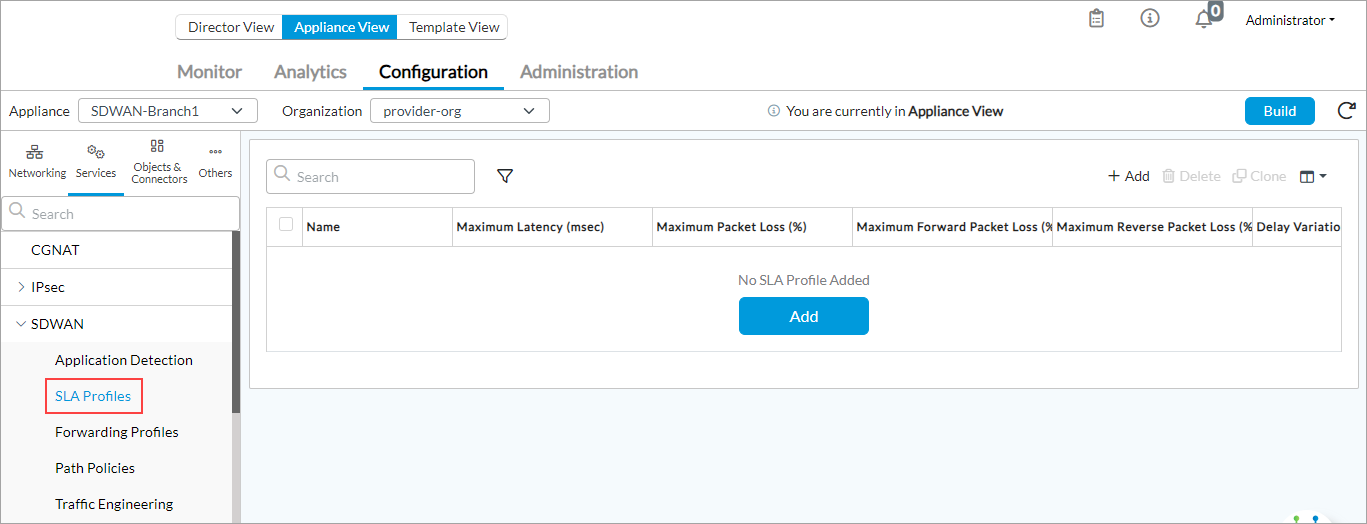Open the notifications bell icon
Screen dimensions: 1367x524
(x=1204, y=19)
